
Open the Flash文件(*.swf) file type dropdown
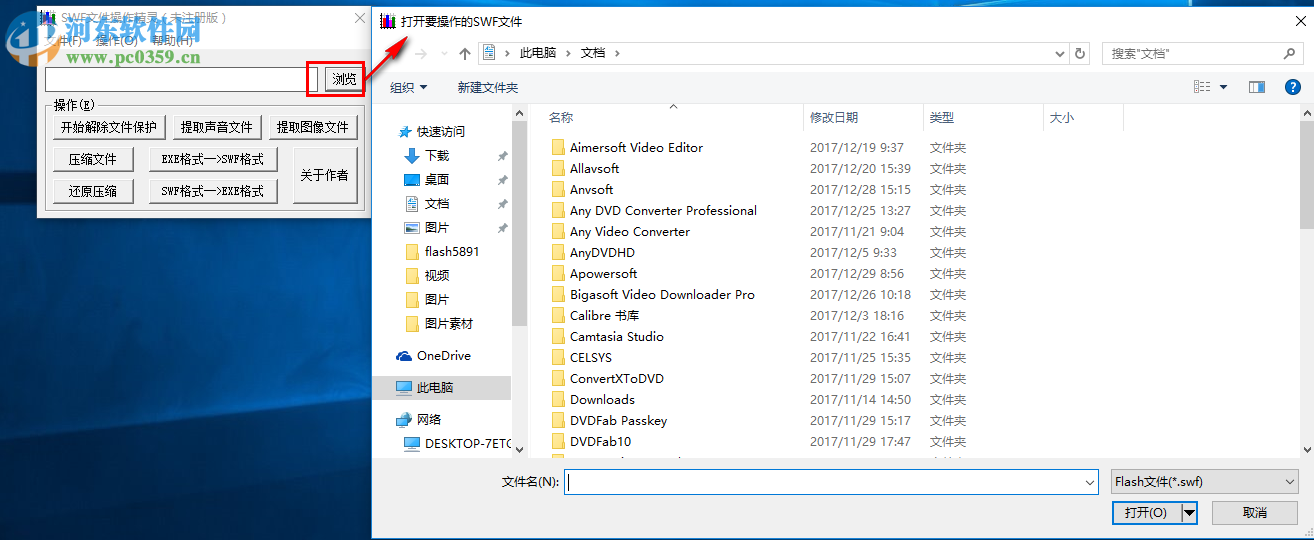[x=1205, y=482]
